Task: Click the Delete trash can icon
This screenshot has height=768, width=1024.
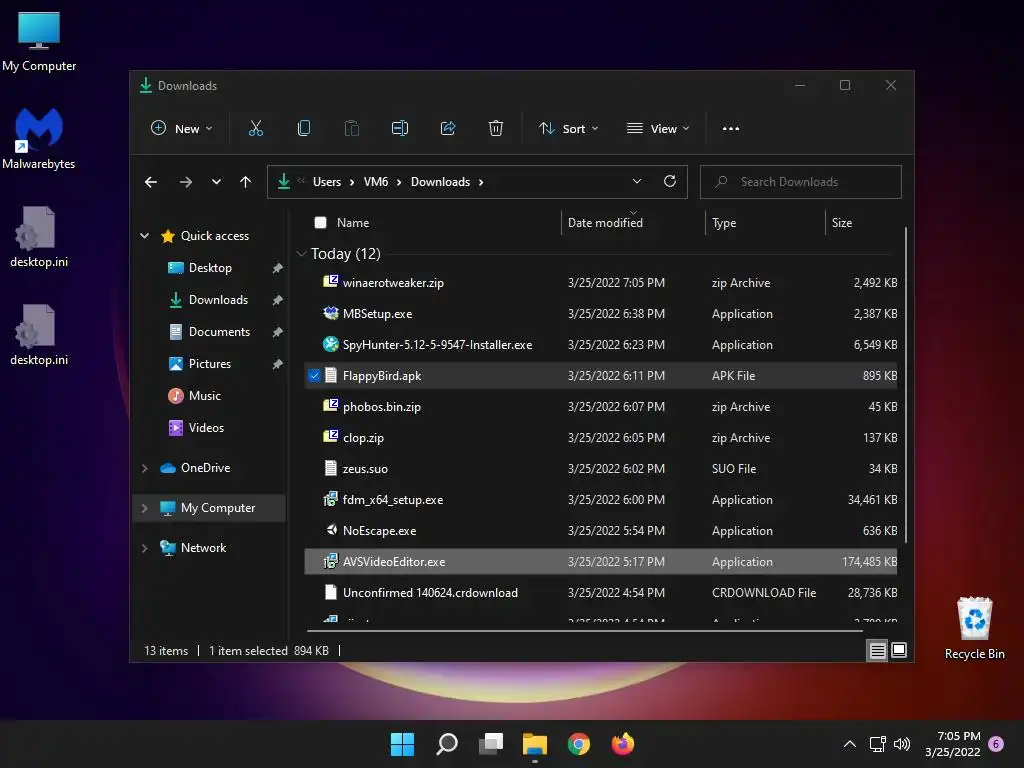Action: coord(496,128)
